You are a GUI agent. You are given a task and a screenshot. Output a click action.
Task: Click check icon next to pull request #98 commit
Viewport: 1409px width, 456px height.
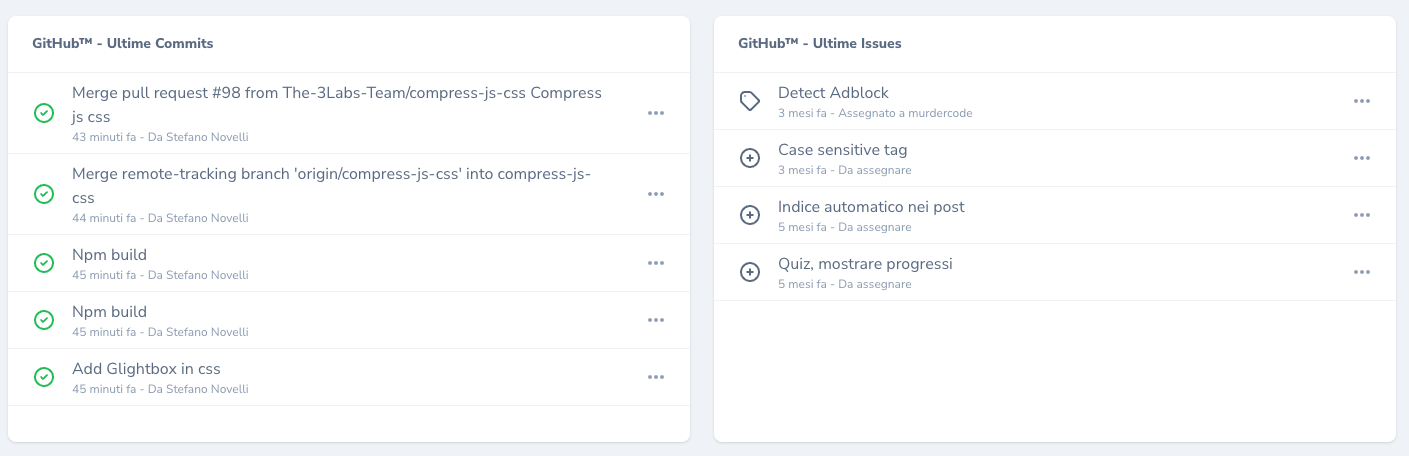click(44, 113)
